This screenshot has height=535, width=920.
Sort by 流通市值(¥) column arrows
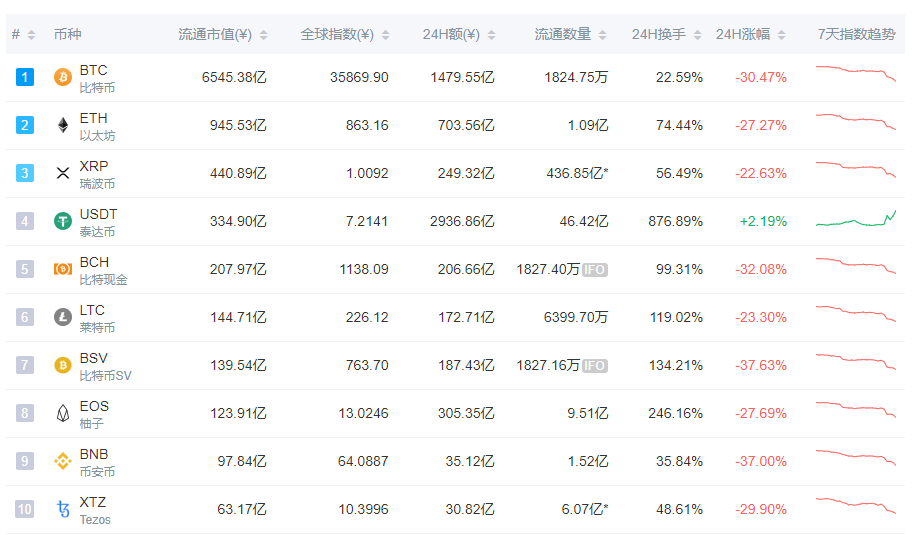coord(263,35)
